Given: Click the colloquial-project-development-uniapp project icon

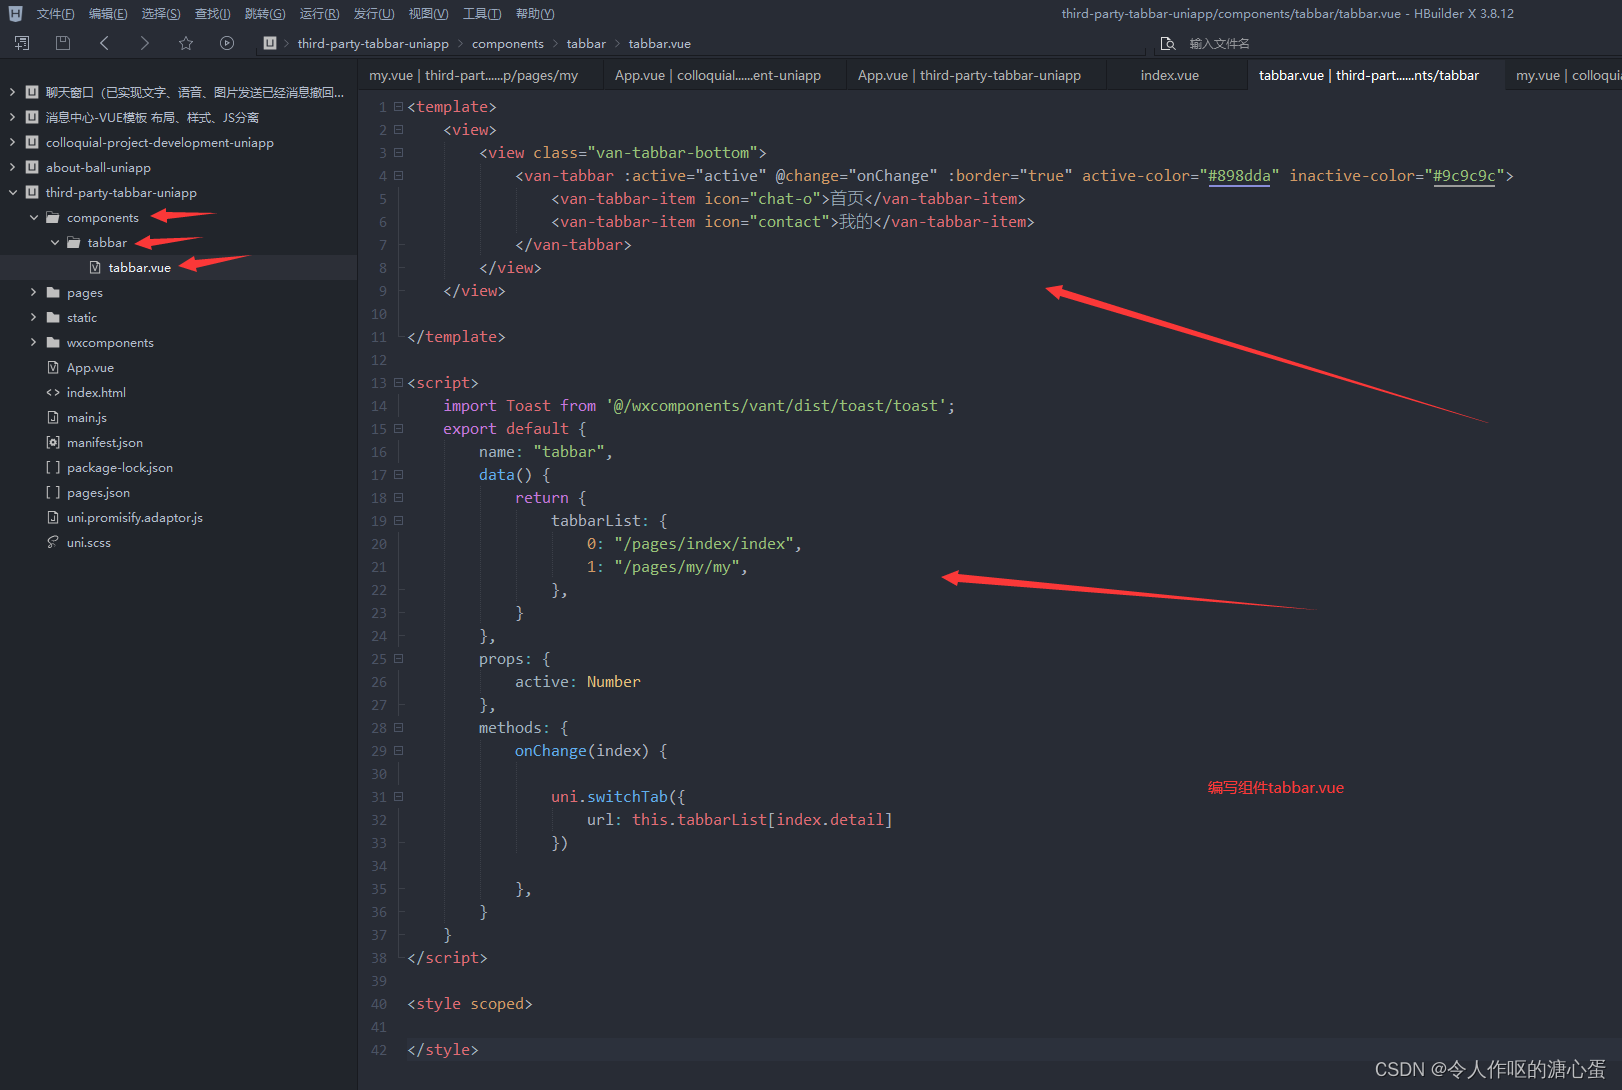Looking at the screenshot, I should pyautogui.click(x=32, y=142).
